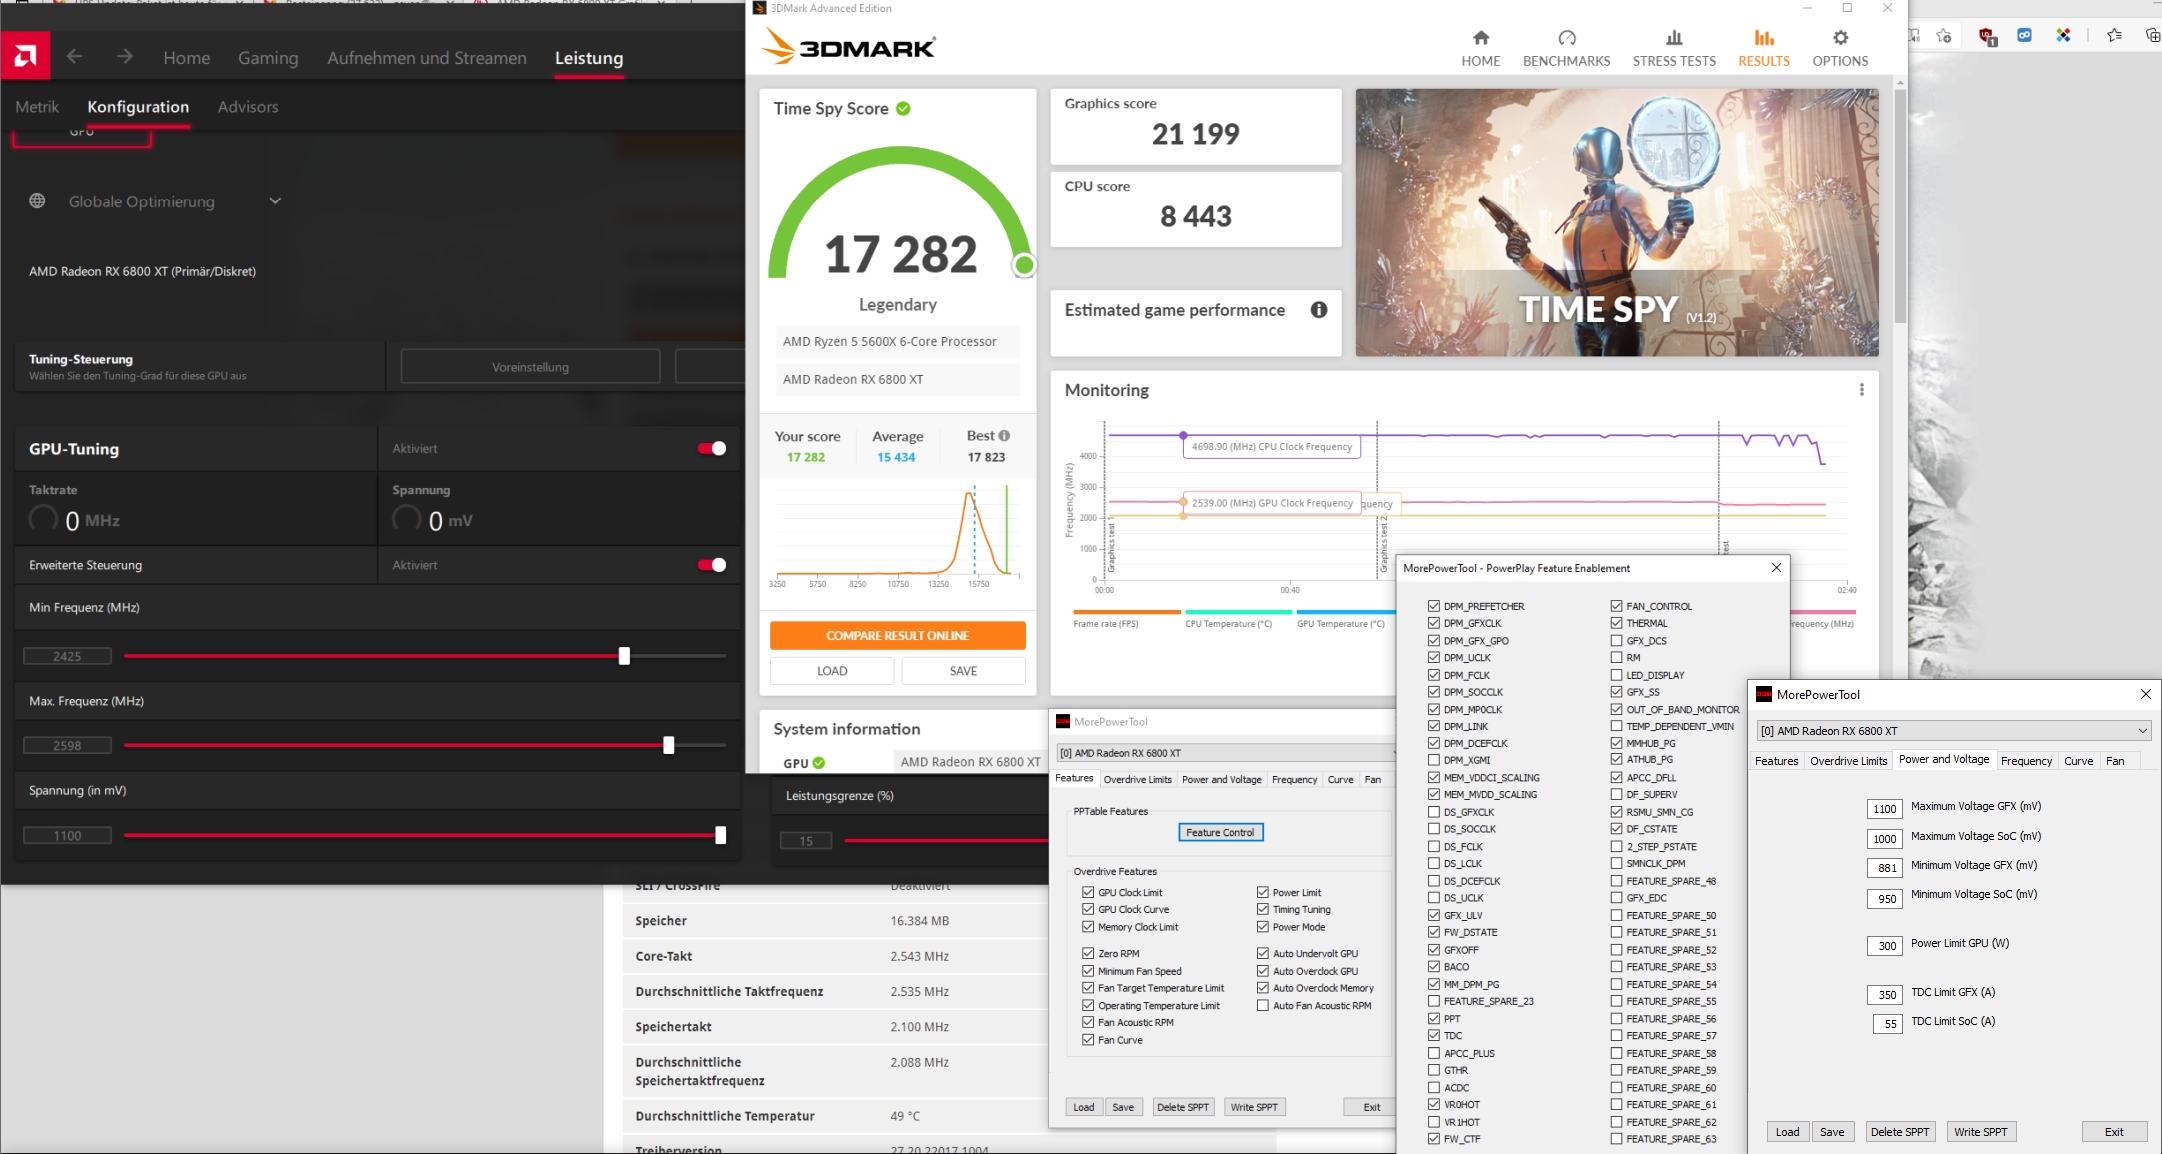The width and height of the screenshot is (2162, 1154).
Task: Toggle GPU-Tuning Aktiviert switch
Action: pos(712,448)
